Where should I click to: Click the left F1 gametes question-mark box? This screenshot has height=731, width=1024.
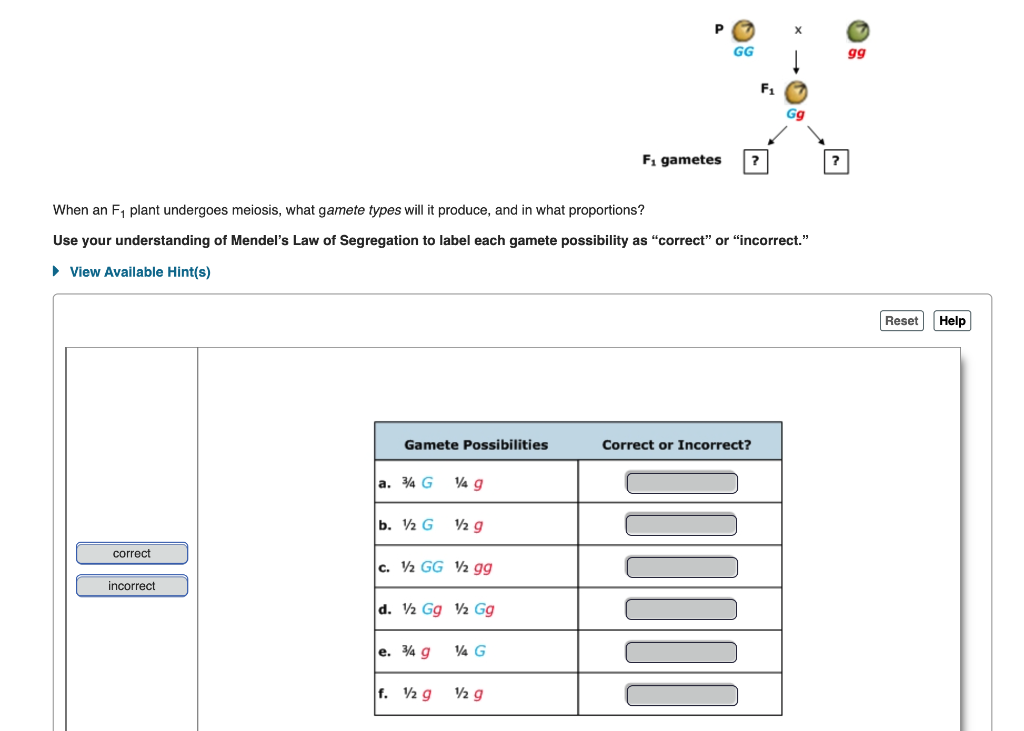(x=756, y=161)
